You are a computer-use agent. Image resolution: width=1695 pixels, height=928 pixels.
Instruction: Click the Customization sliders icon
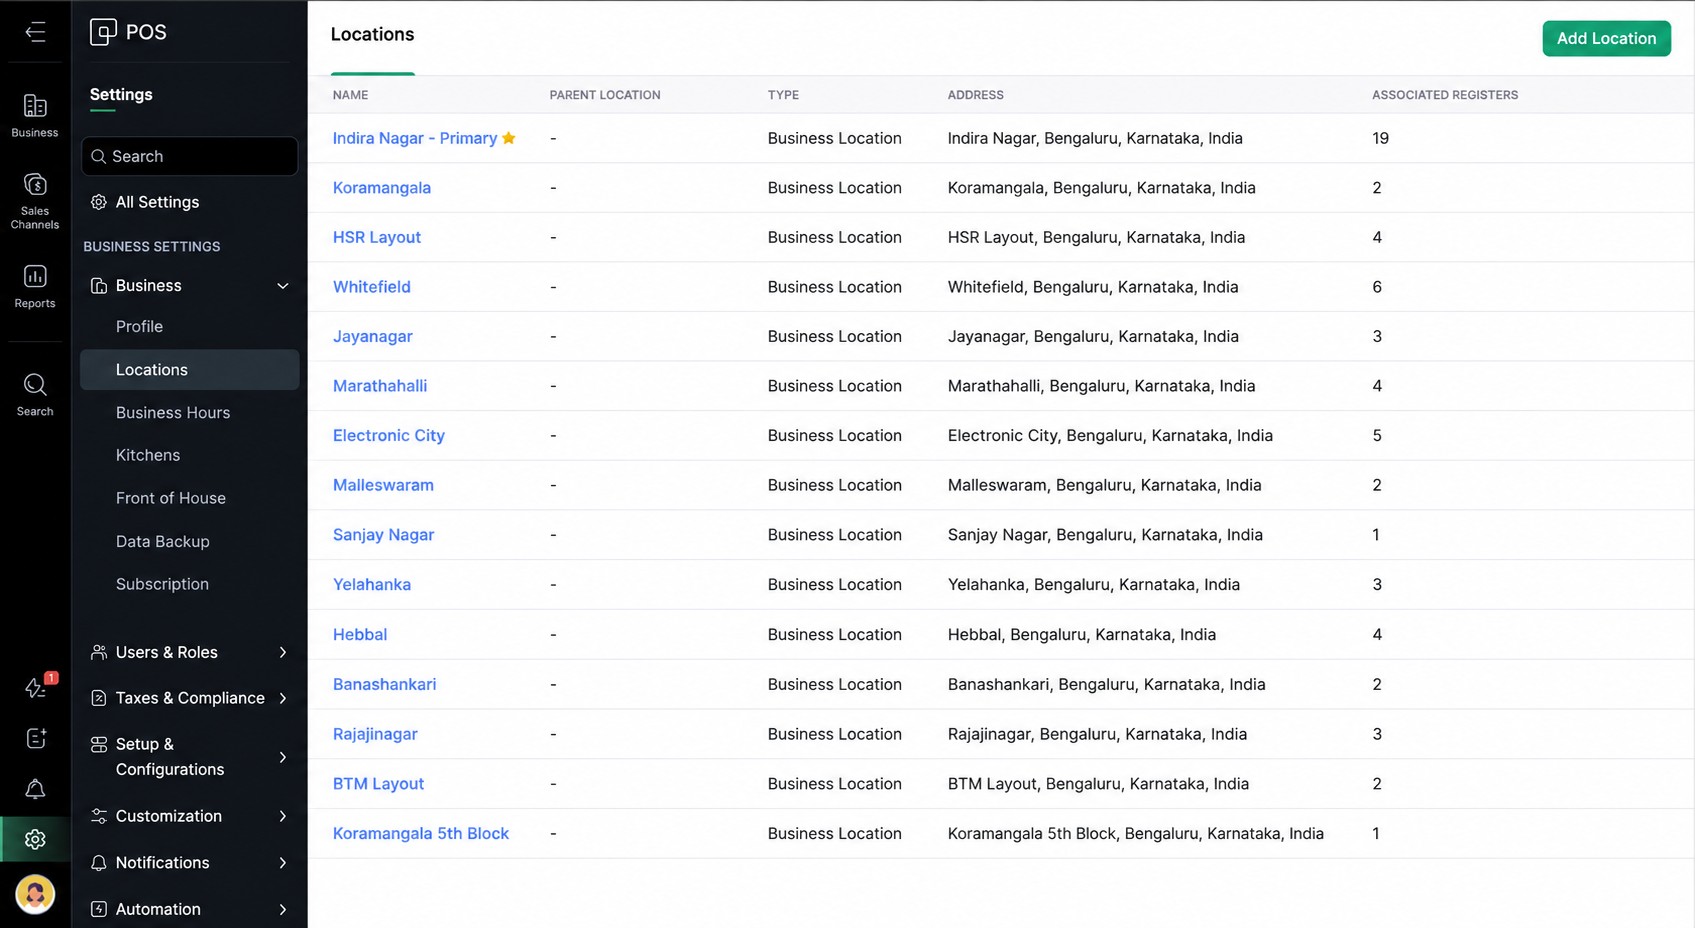click(98, 816)
